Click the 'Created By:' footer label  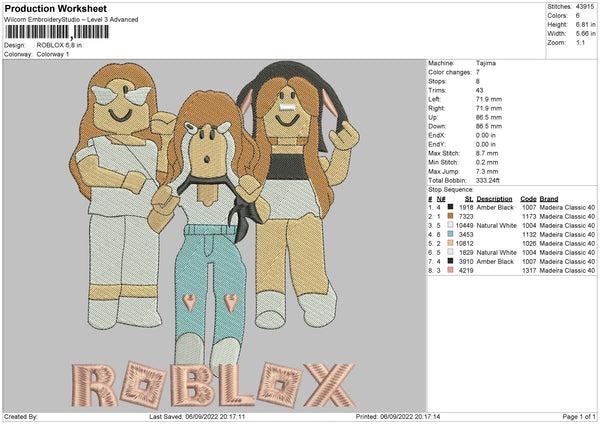tap(21, 416)
